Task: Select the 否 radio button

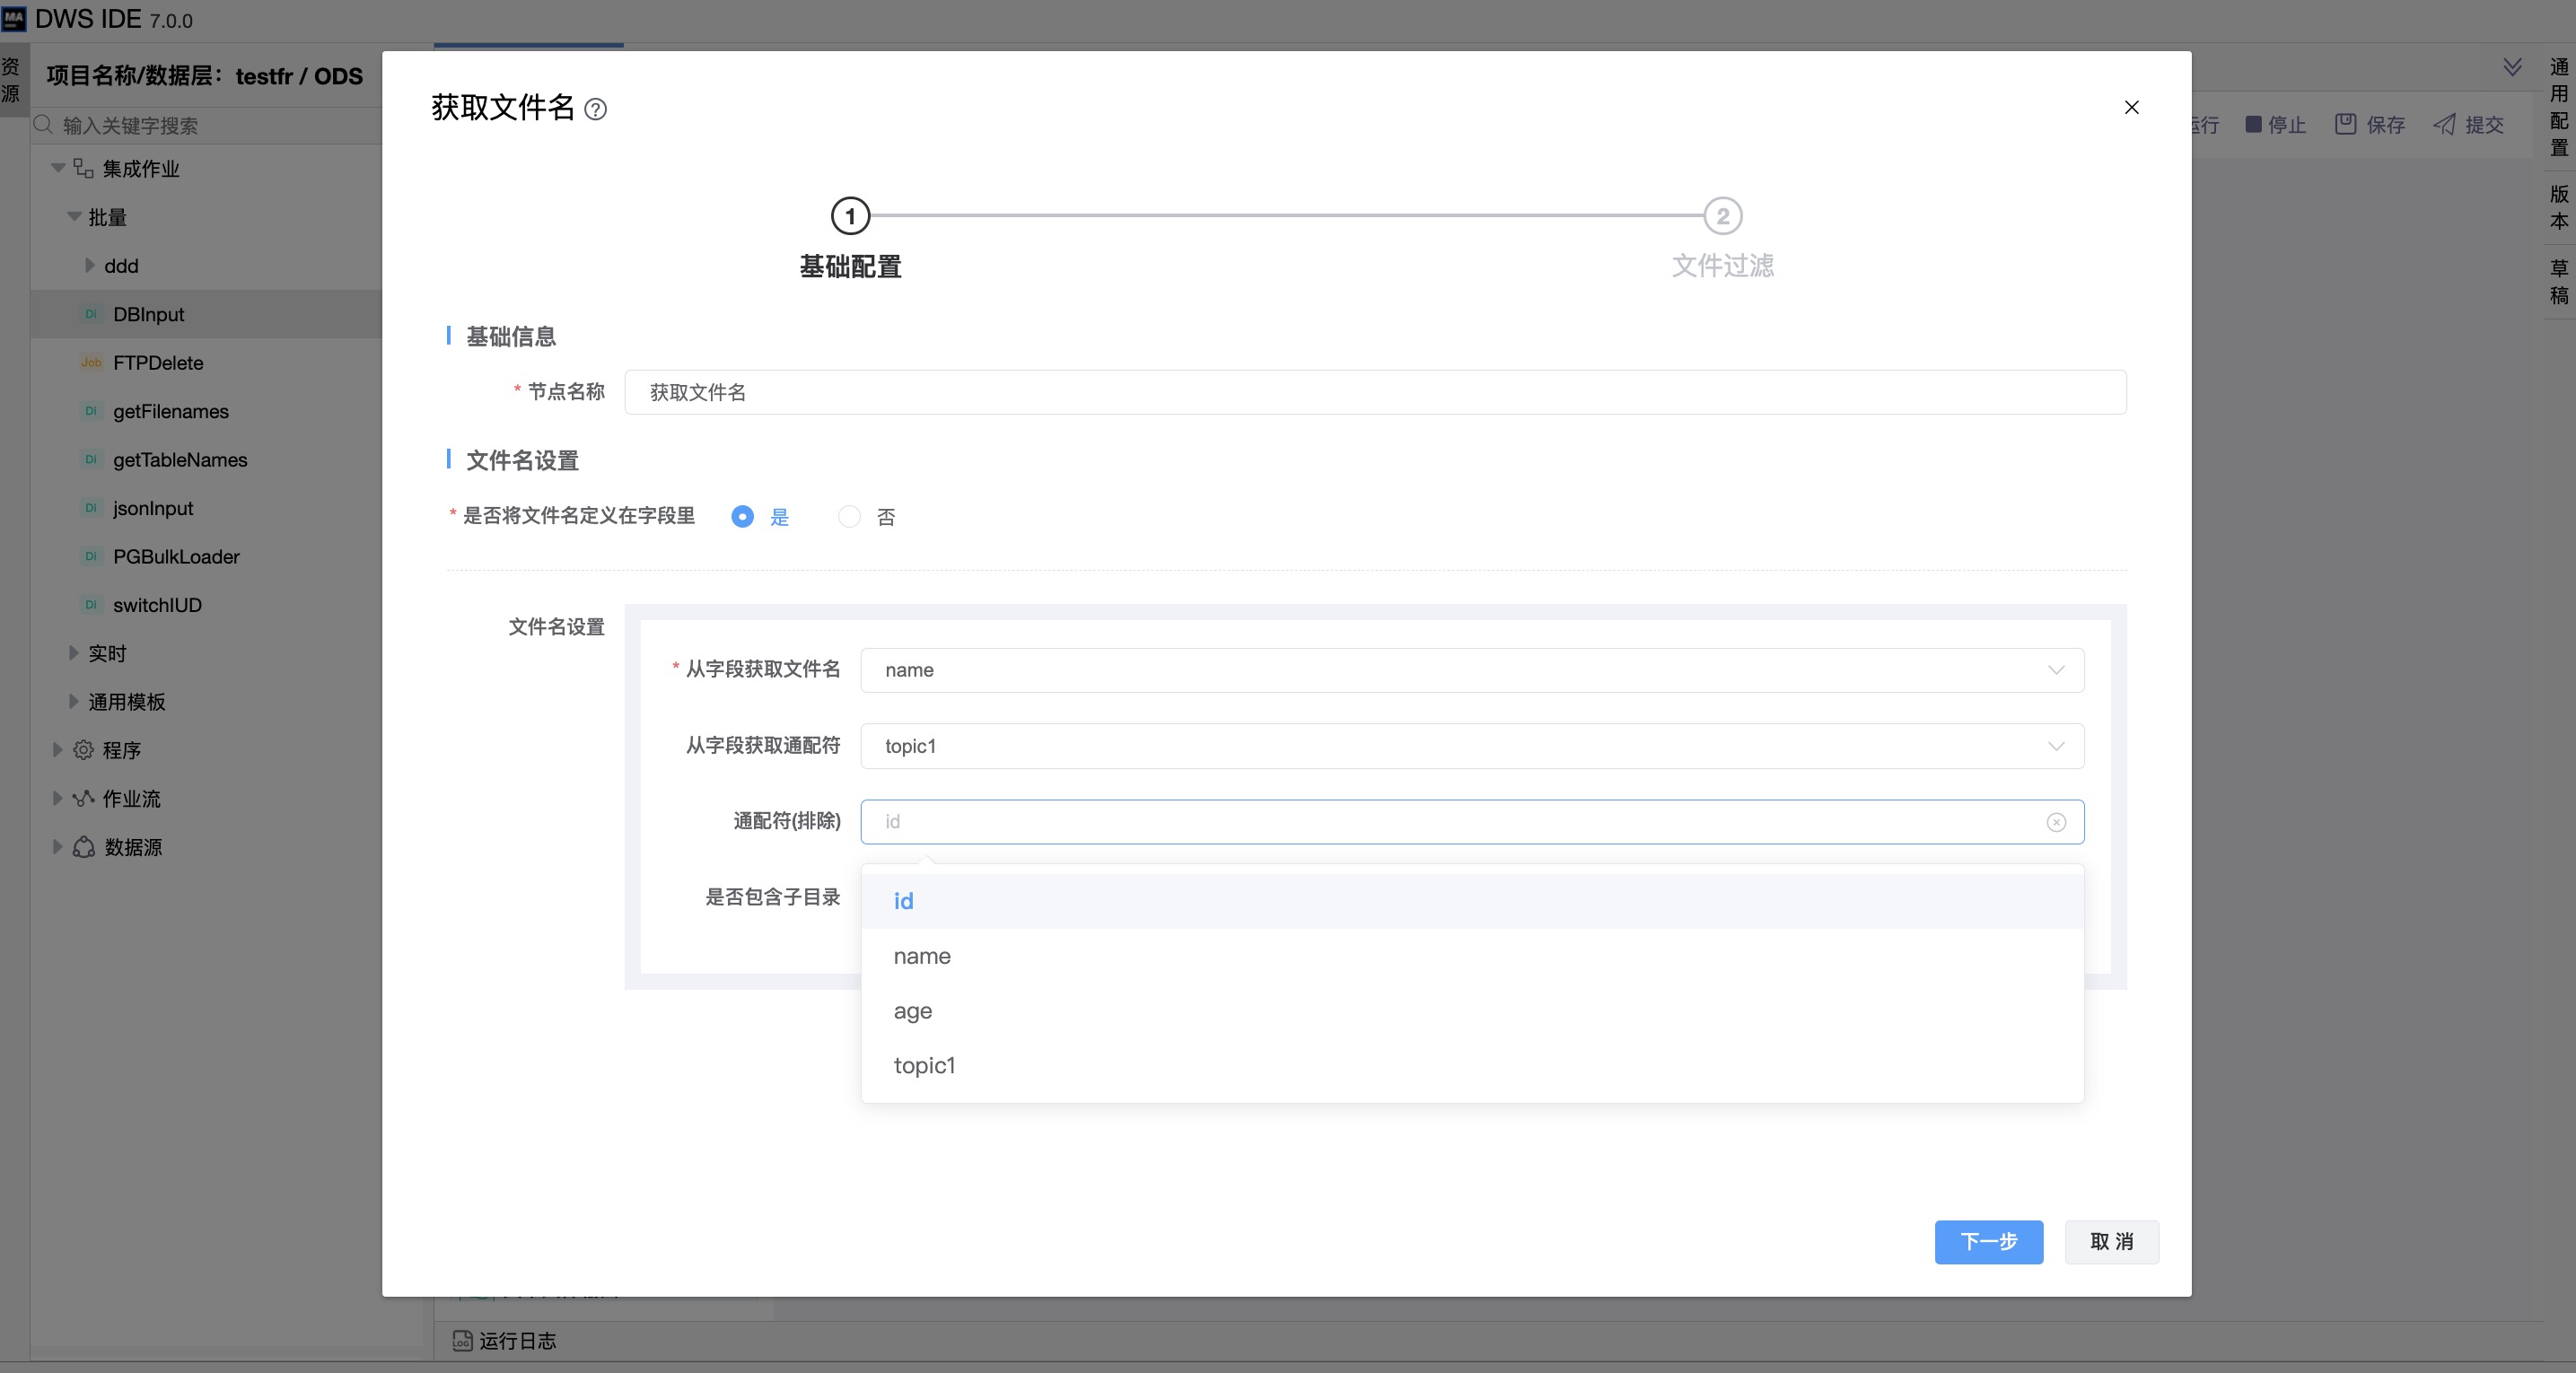Action: coord(849,517)
